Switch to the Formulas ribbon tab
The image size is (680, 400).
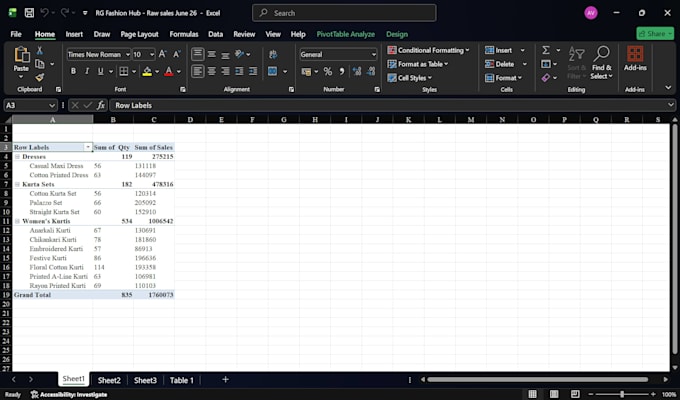tap(184, 34)
